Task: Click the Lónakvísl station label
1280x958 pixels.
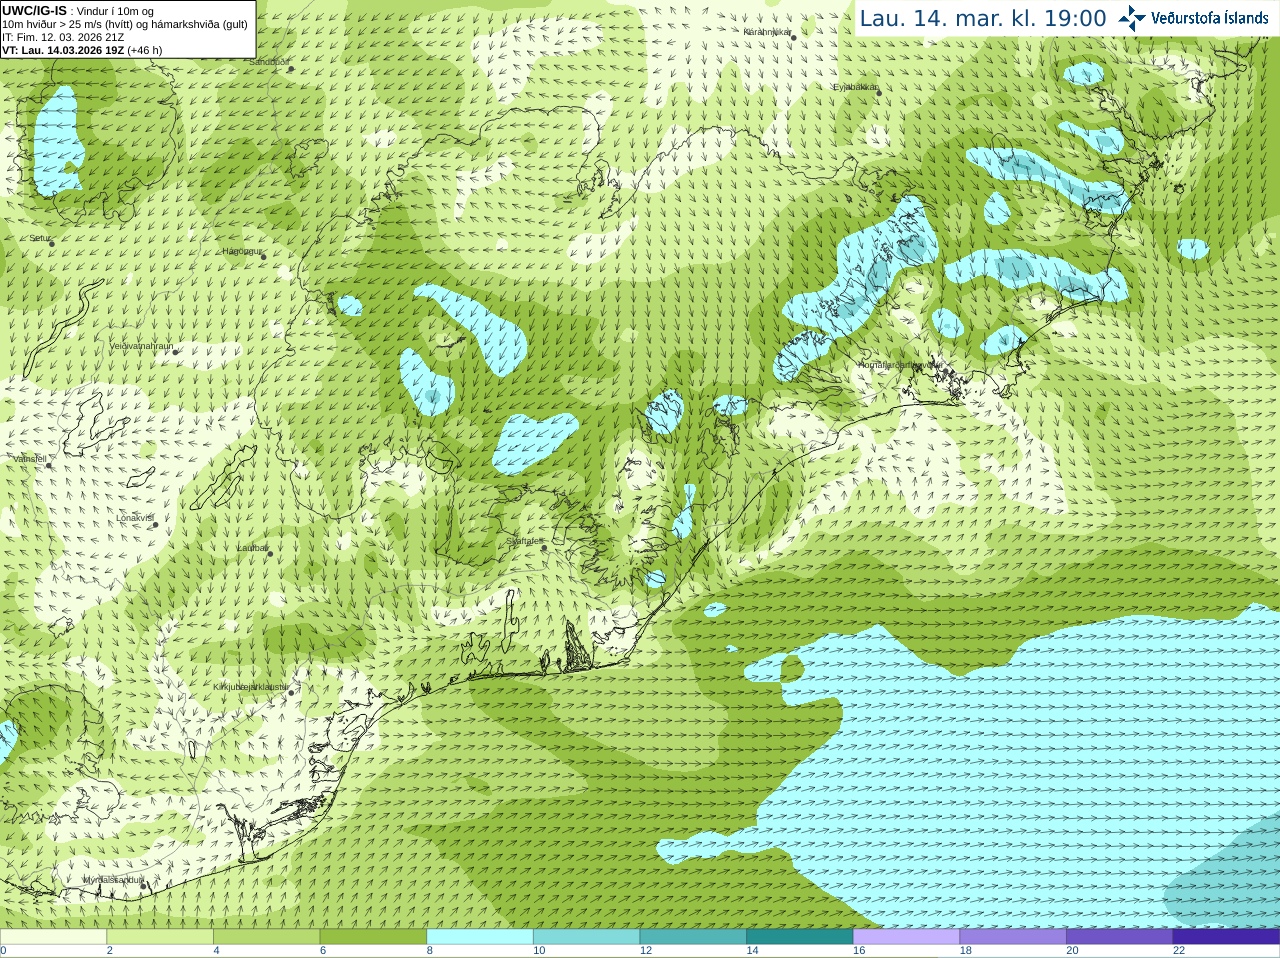Action: 134,518
